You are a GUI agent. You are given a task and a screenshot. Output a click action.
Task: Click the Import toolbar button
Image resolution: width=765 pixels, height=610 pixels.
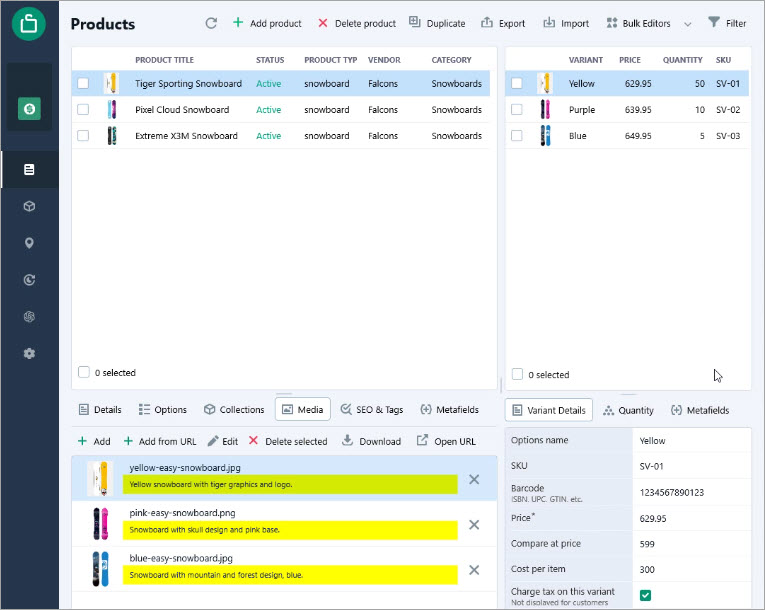(x=566, y=23)
